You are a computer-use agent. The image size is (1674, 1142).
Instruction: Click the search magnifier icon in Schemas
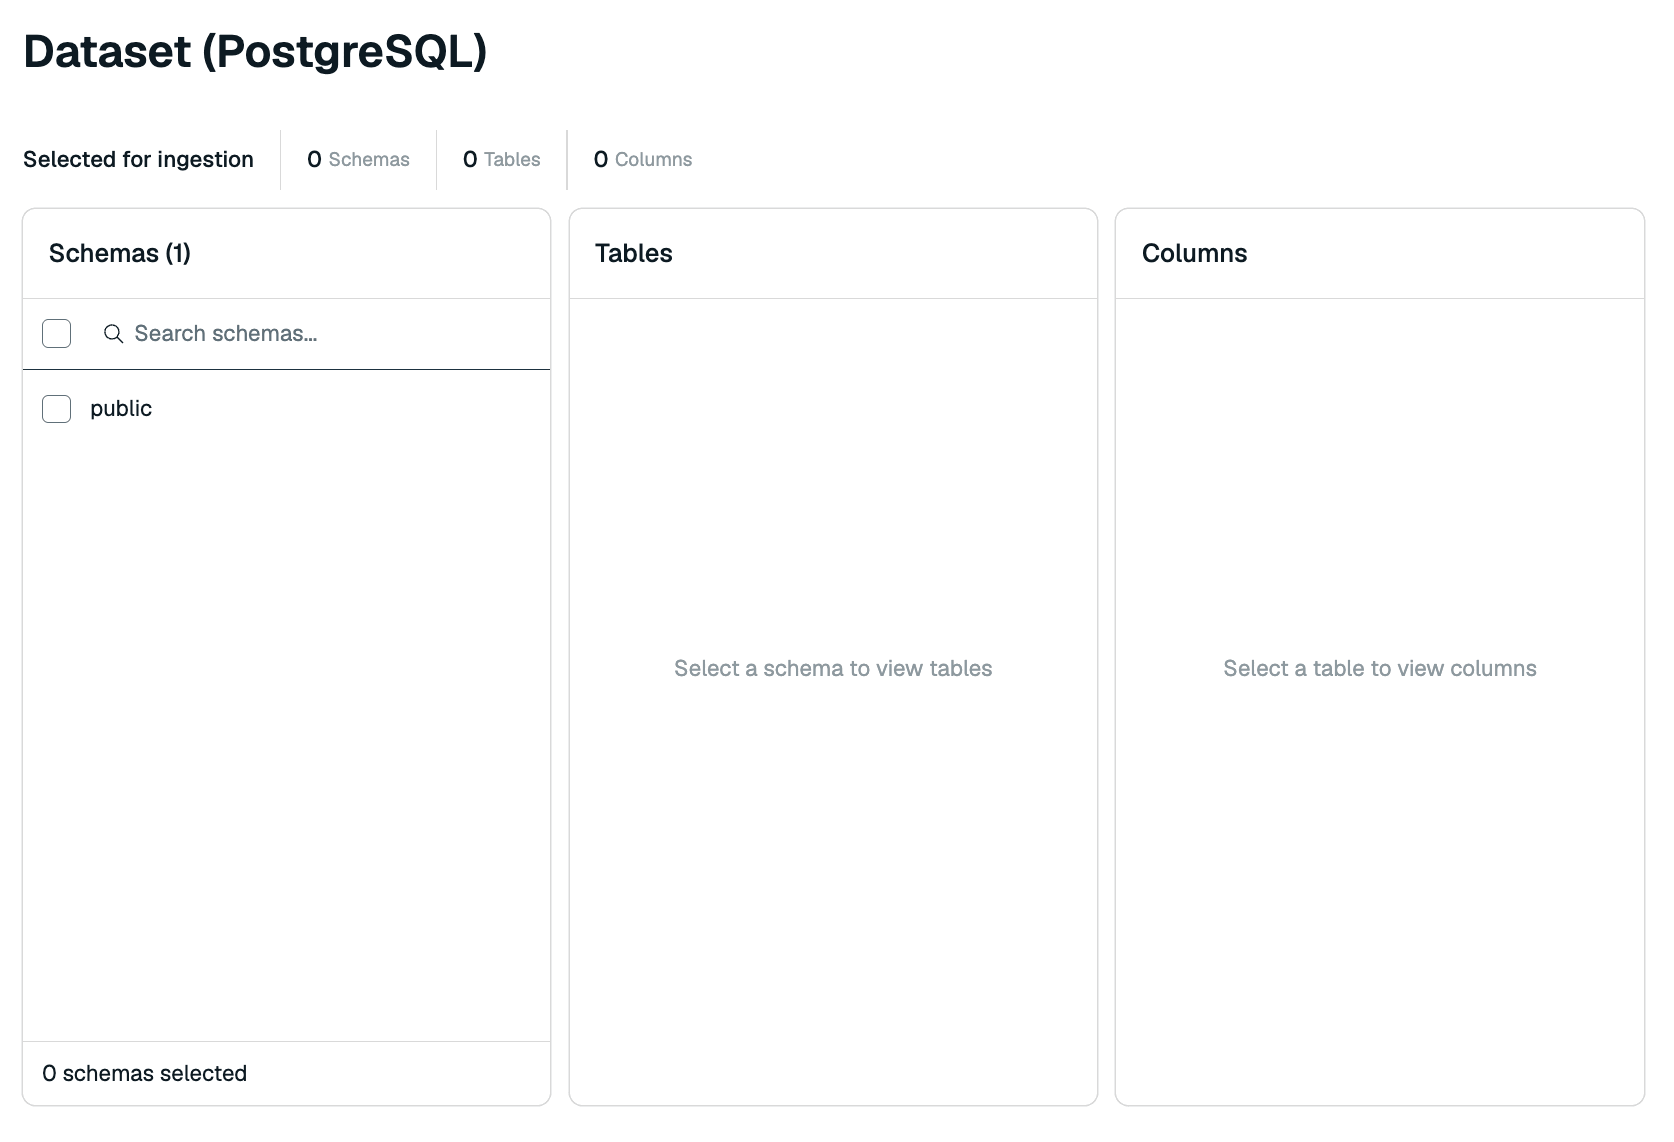click(x=114, y=334)
